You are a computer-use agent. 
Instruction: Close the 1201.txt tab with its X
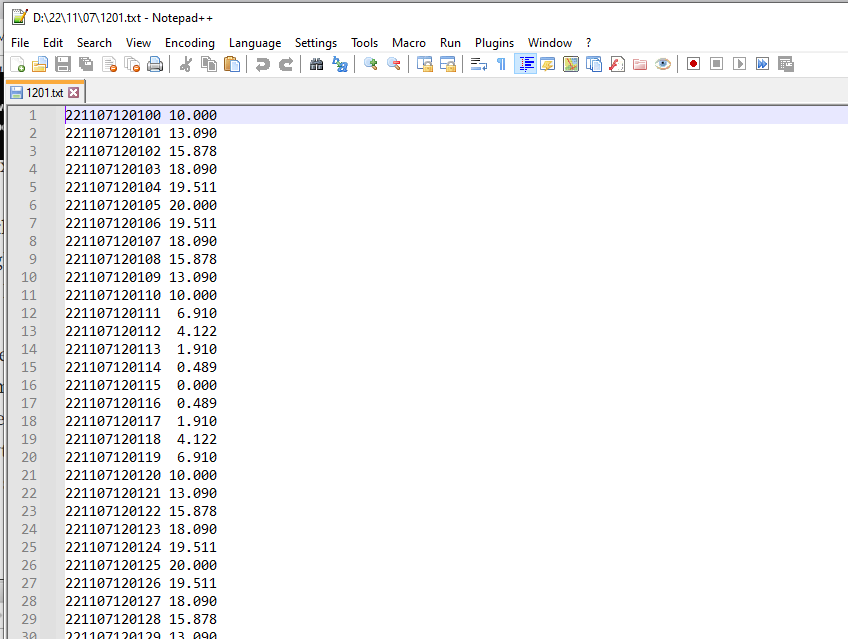click(74, 92)
